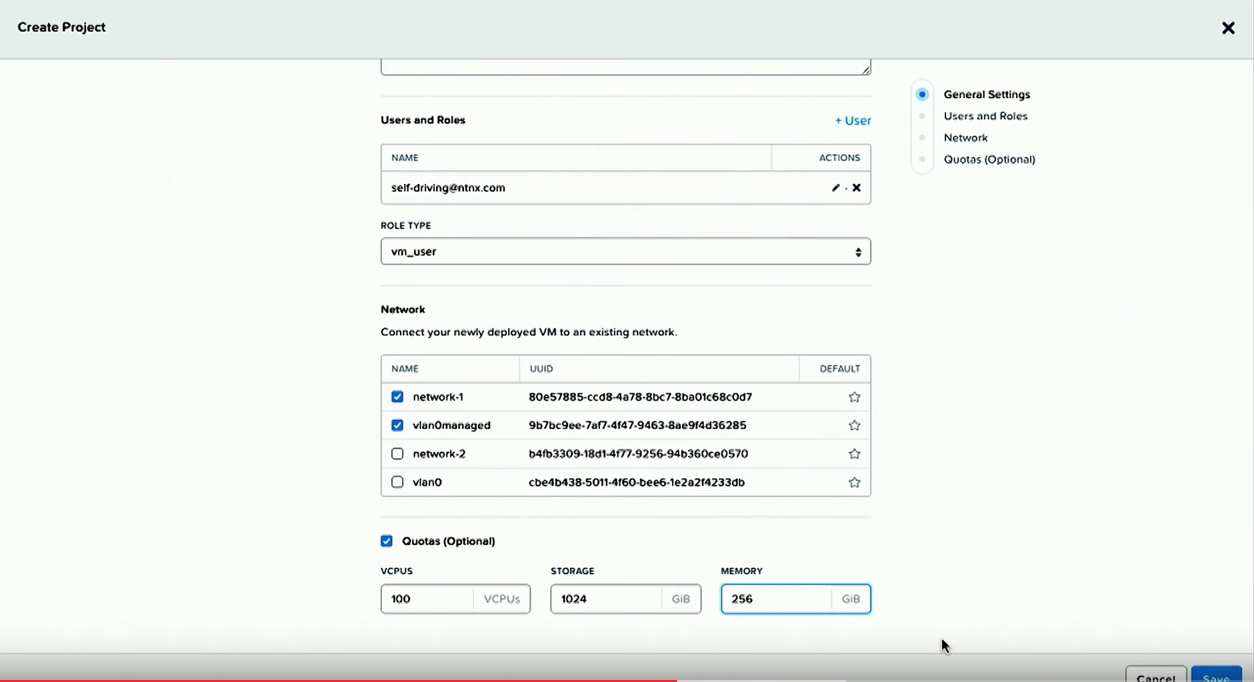This screenshot has height=682, width=1254.
Task: Jump to Quotas (Optional) in the side navigation
Action: 990,160
